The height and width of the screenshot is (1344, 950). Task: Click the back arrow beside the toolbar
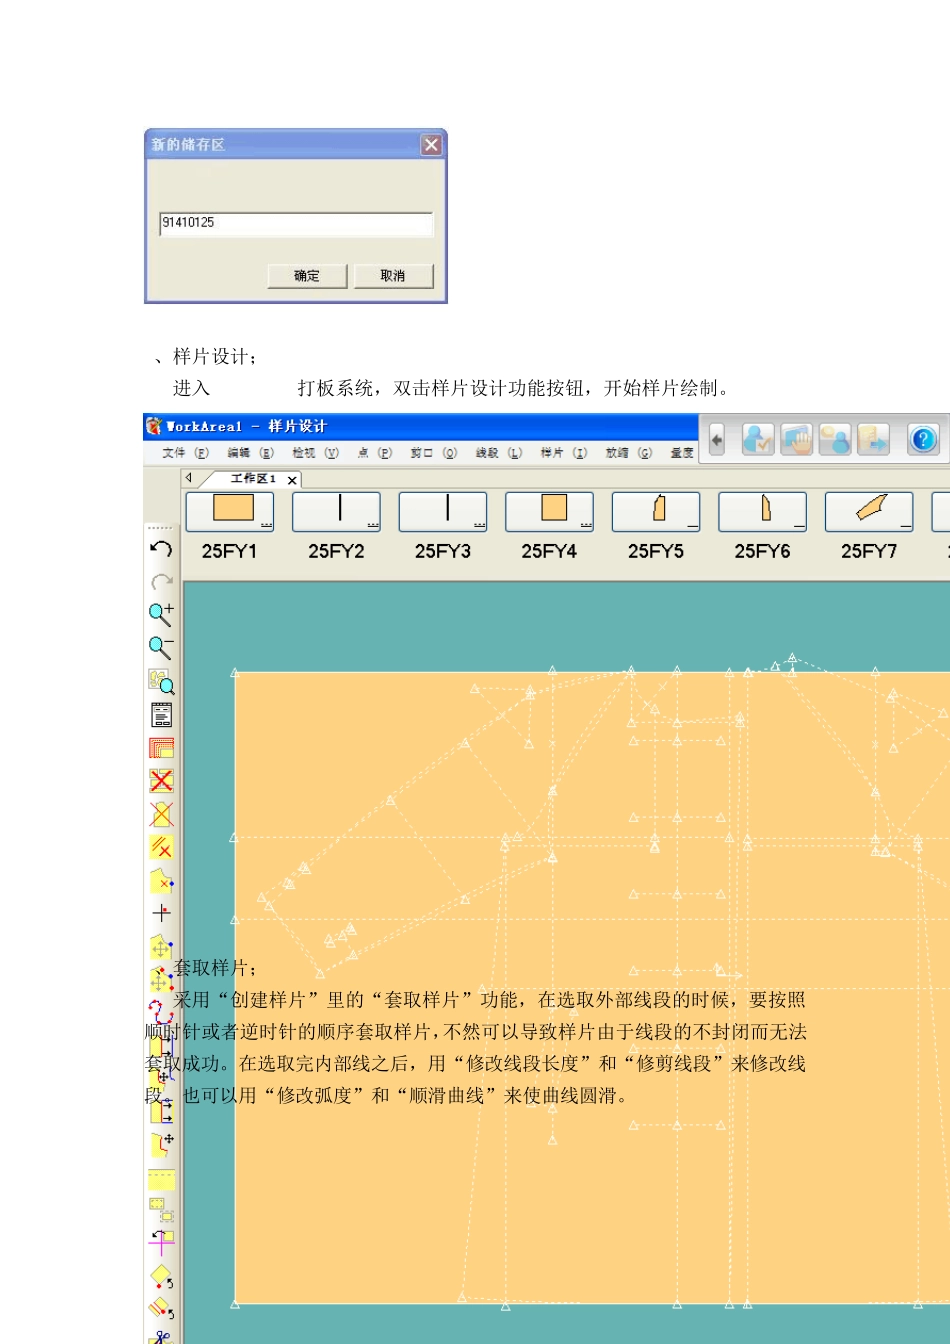pos(717,439)
